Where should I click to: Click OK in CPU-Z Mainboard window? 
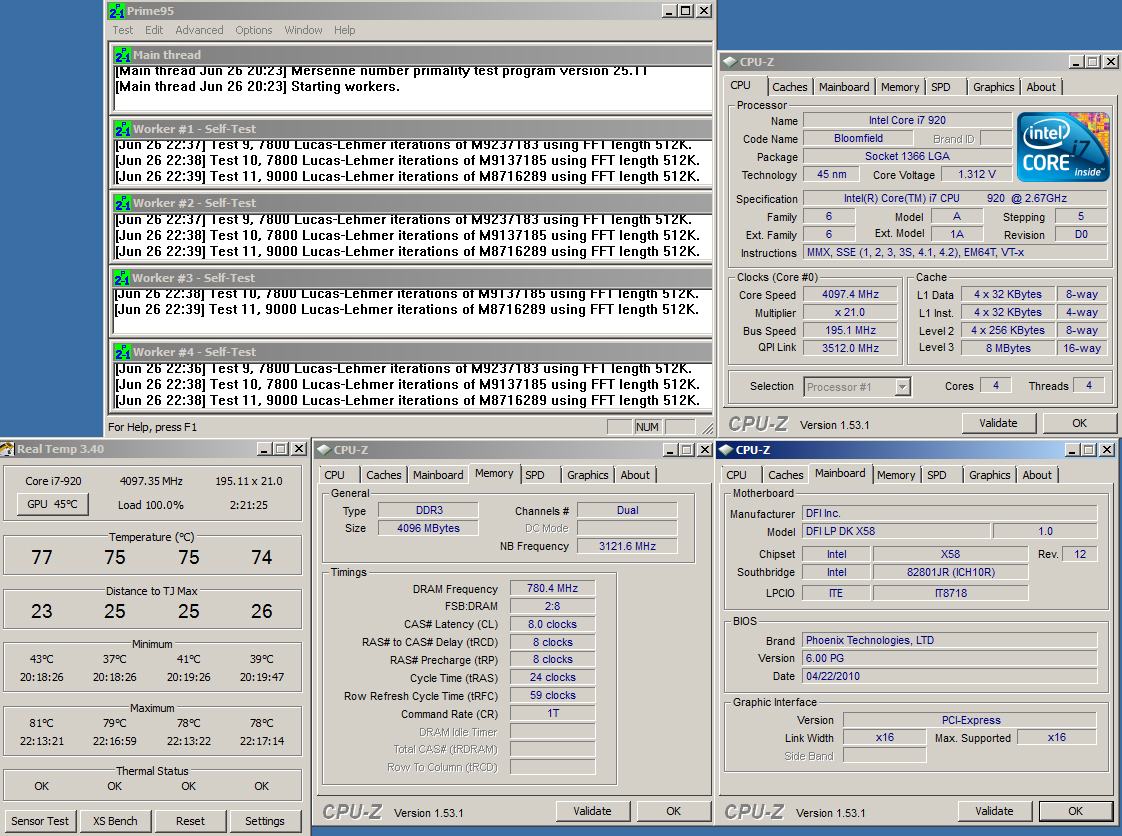point(1075,811)
